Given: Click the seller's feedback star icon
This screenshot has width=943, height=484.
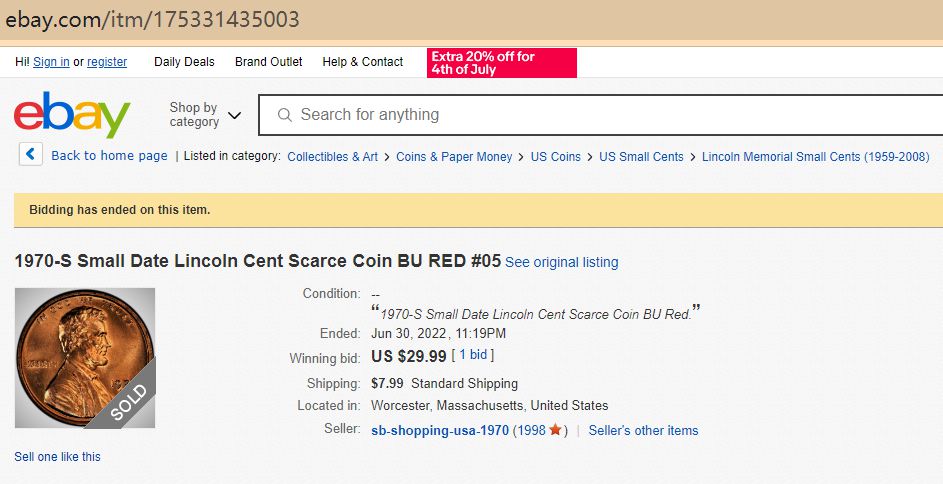Looking at the screenshot, I should 555,430.
